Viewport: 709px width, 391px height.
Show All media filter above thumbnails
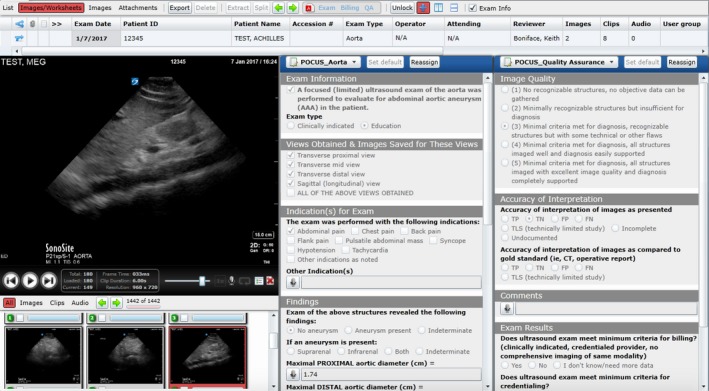pyautogui.click(x=9, y=303)
